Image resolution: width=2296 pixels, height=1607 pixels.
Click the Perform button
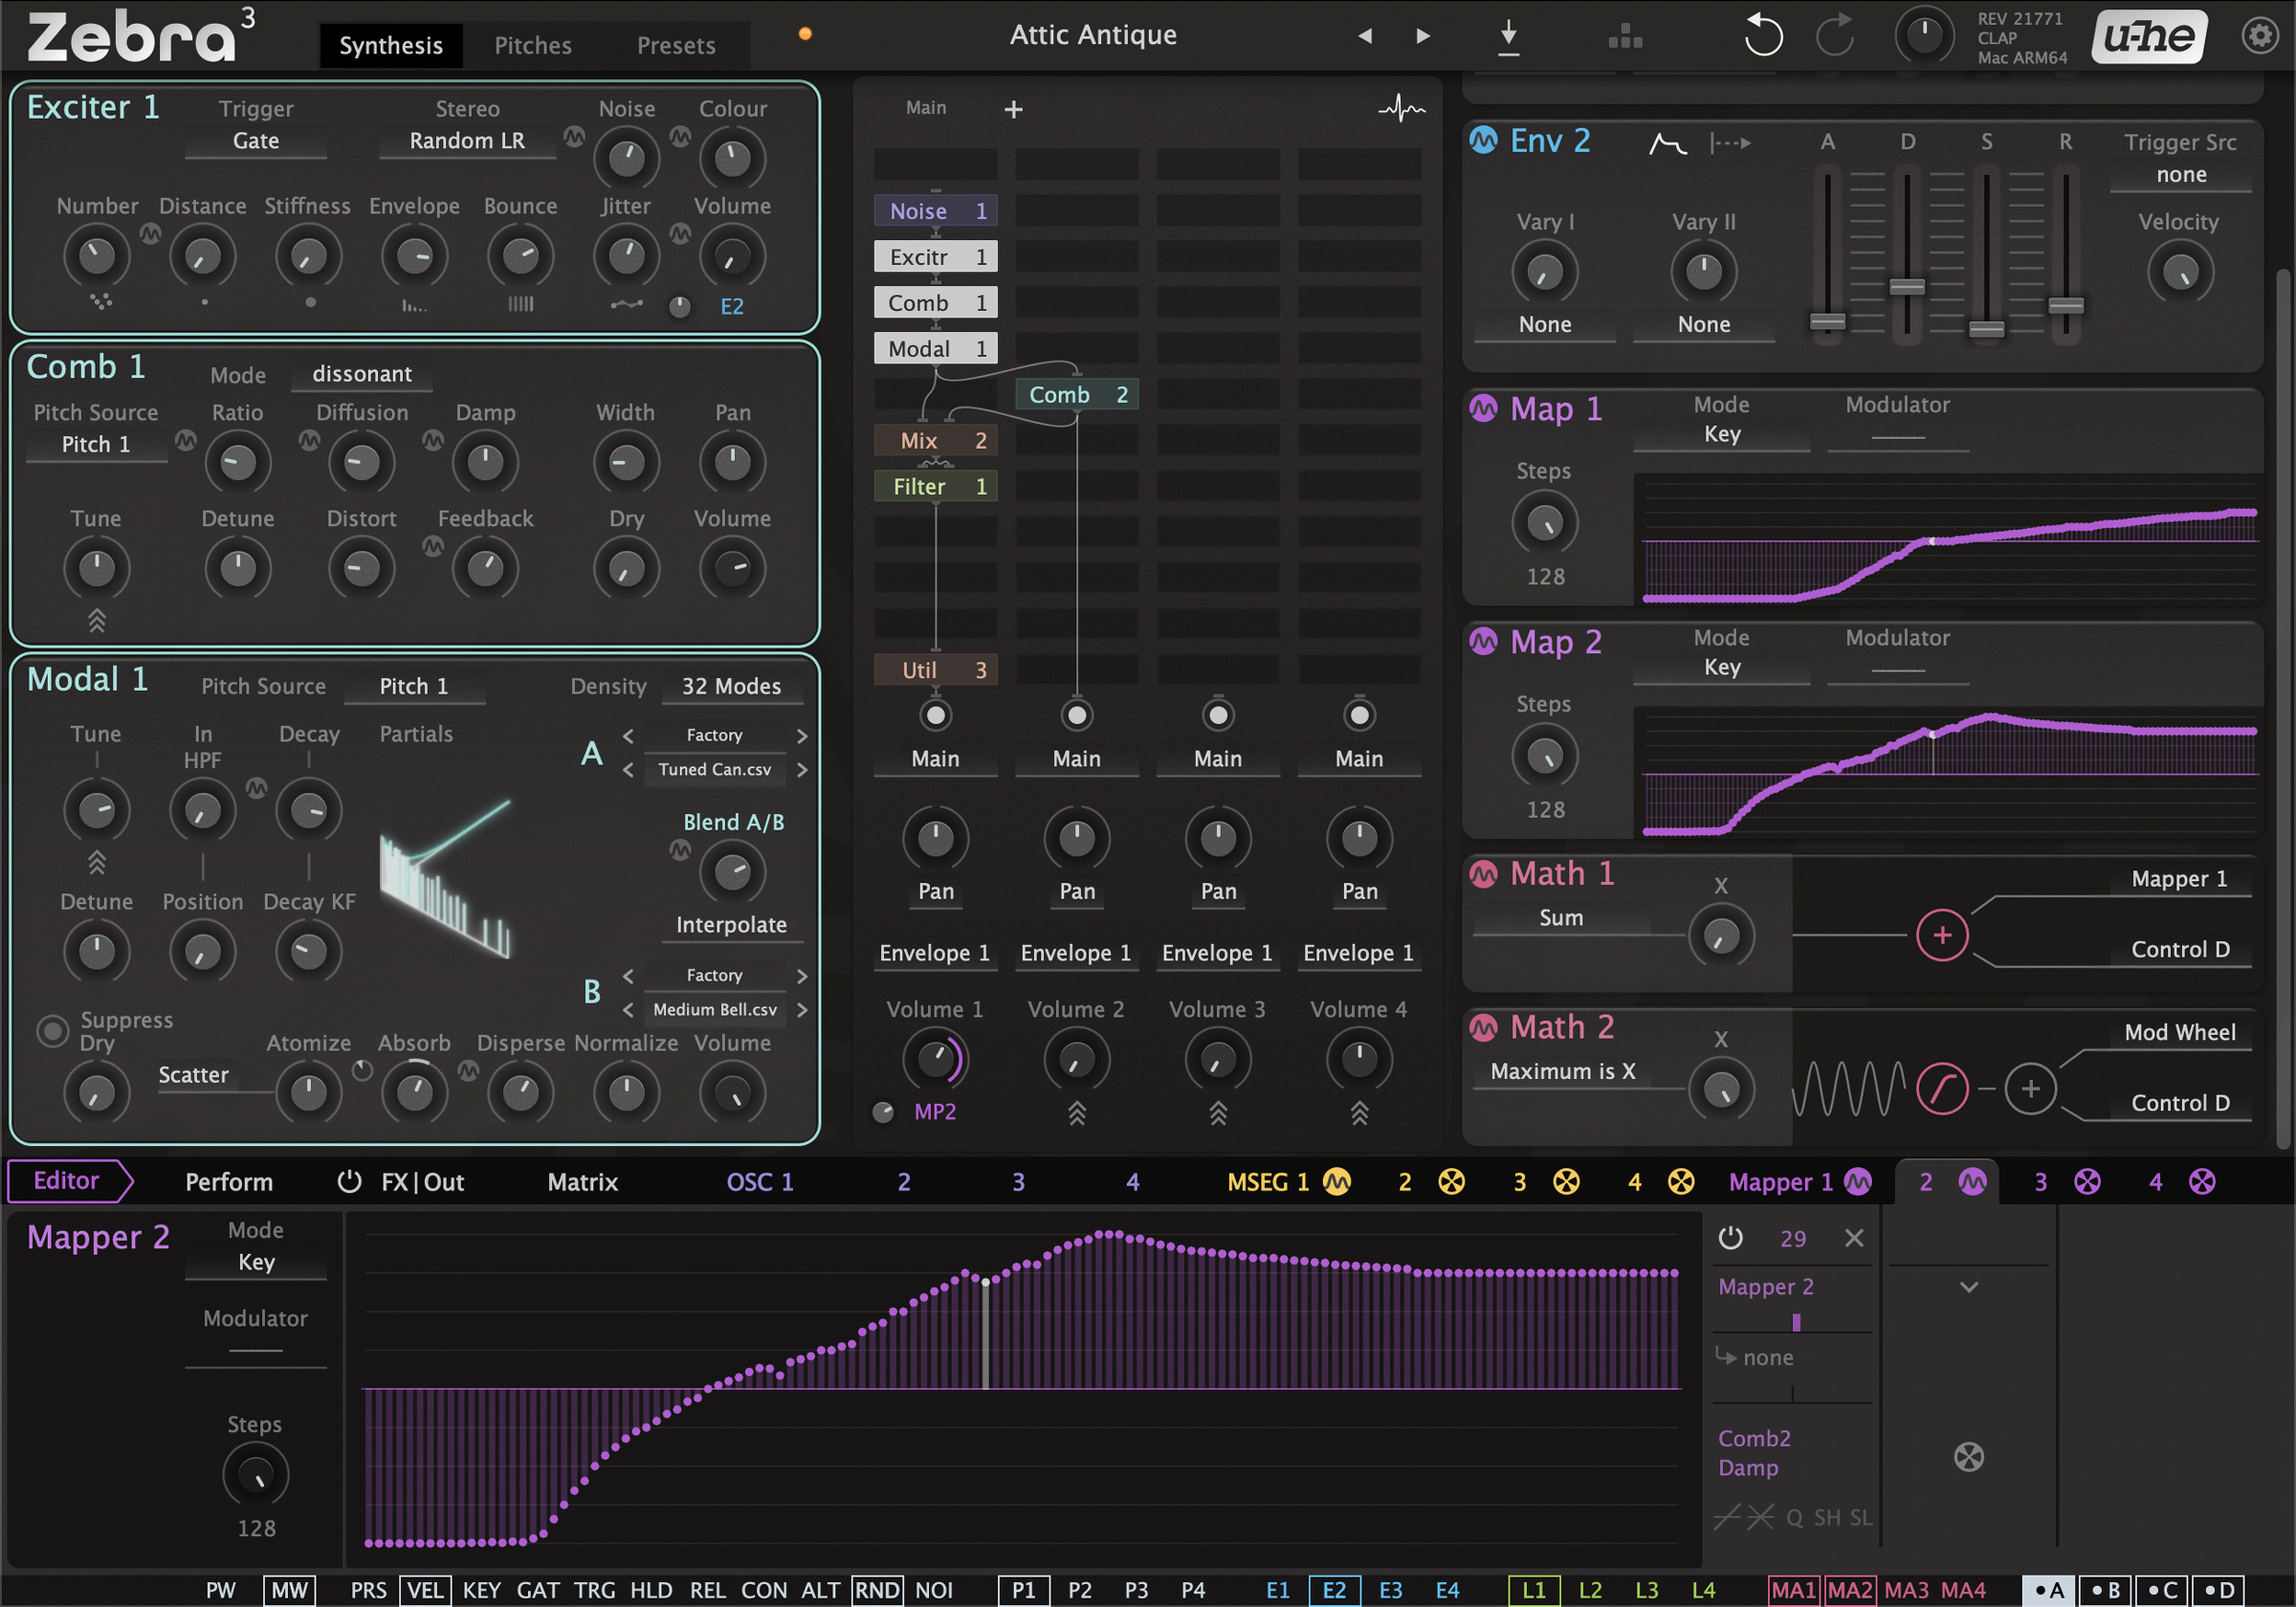pyautogui.click(x=228, y=1182)
